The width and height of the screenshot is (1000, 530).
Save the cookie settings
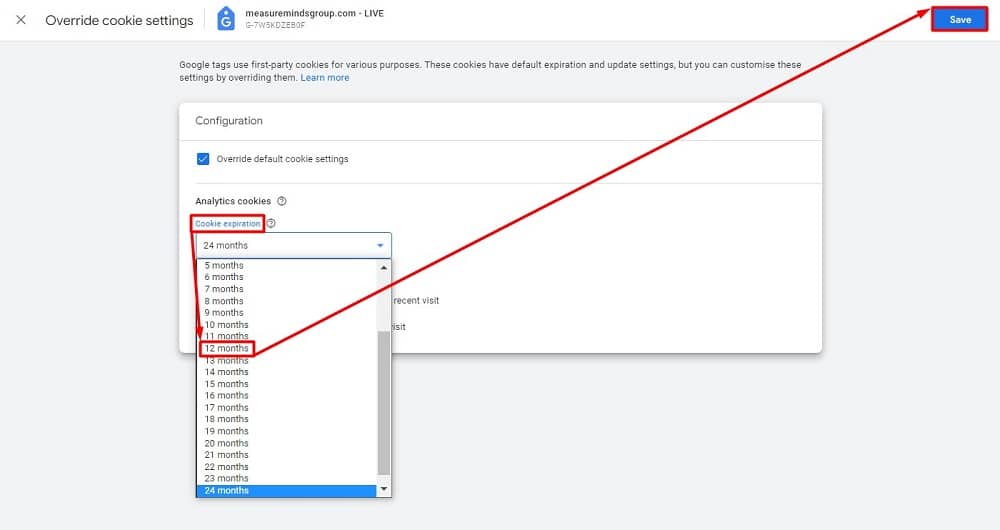[x=959, y=20]
